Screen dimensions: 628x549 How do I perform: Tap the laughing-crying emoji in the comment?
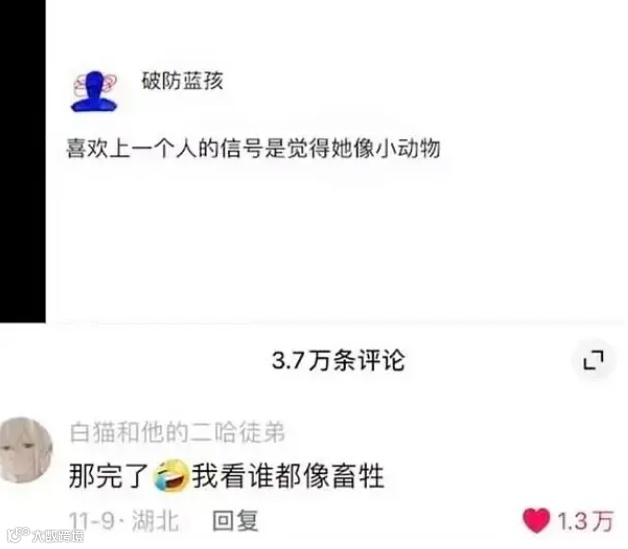pyautogui.click(x=171, y=476)
